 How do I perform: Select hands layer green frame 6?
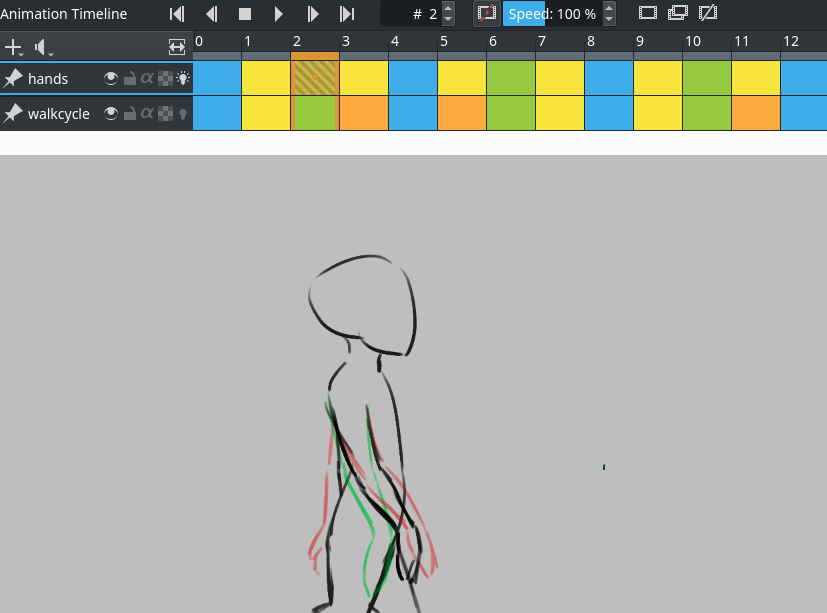[x=511, y=78]
